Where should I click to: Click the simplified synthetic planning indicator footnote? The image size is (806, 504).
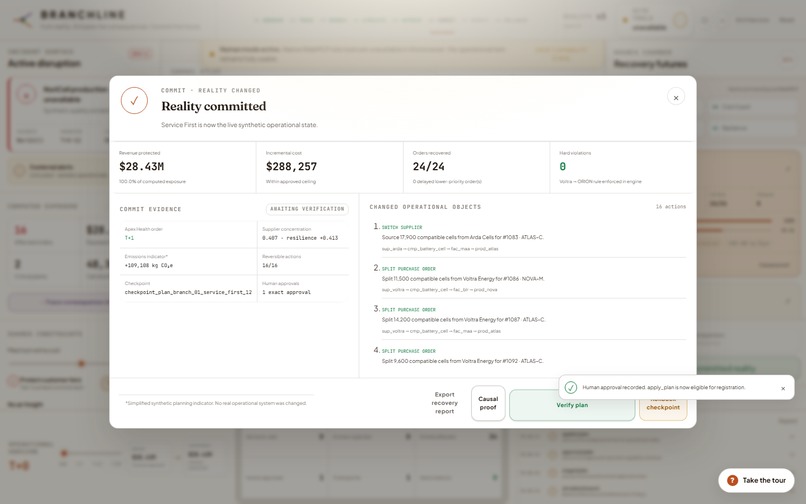216,403
